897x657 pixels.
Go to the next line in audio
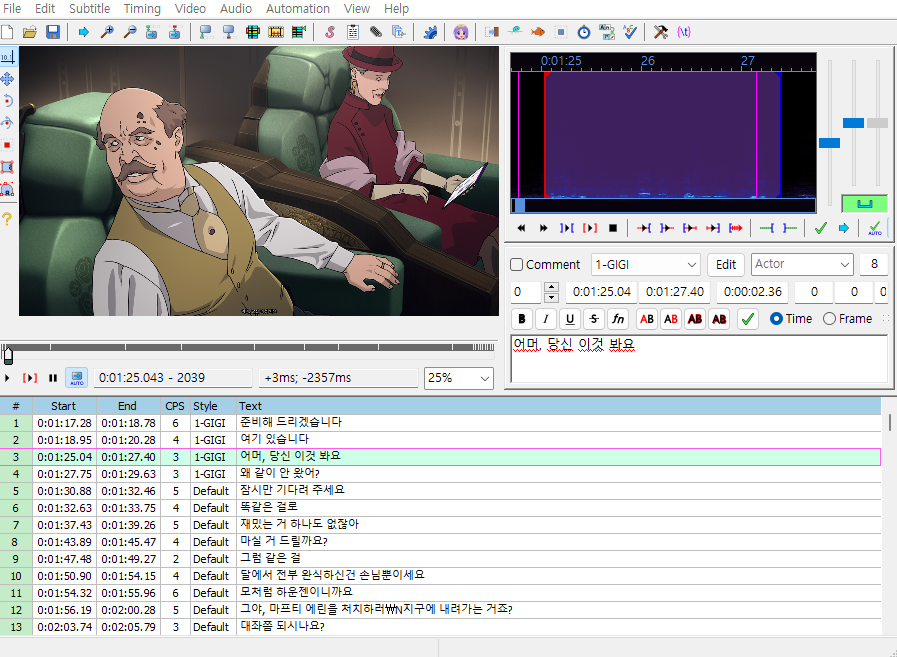[543, 228]
